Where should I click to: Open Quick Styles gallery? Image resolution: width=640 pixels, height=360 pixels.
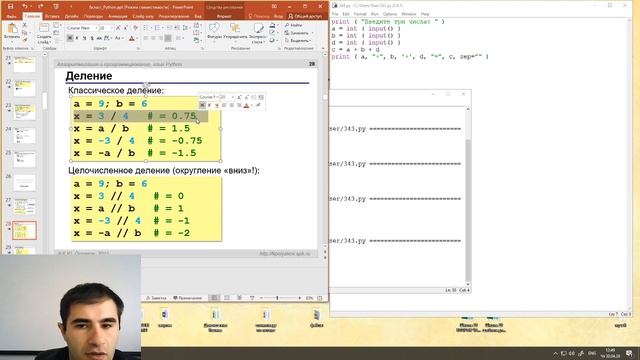tap(258, 33)
